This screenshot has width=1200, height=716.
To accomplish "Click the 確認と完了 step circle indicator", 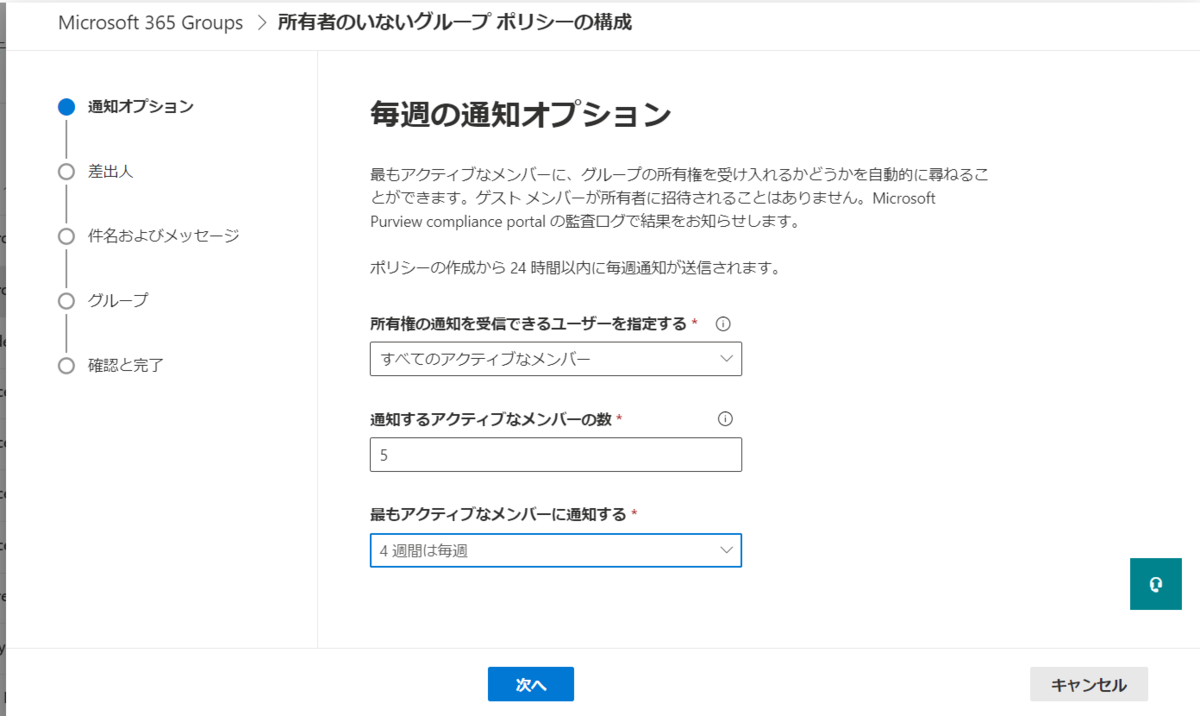I will (x=67, y=365).
